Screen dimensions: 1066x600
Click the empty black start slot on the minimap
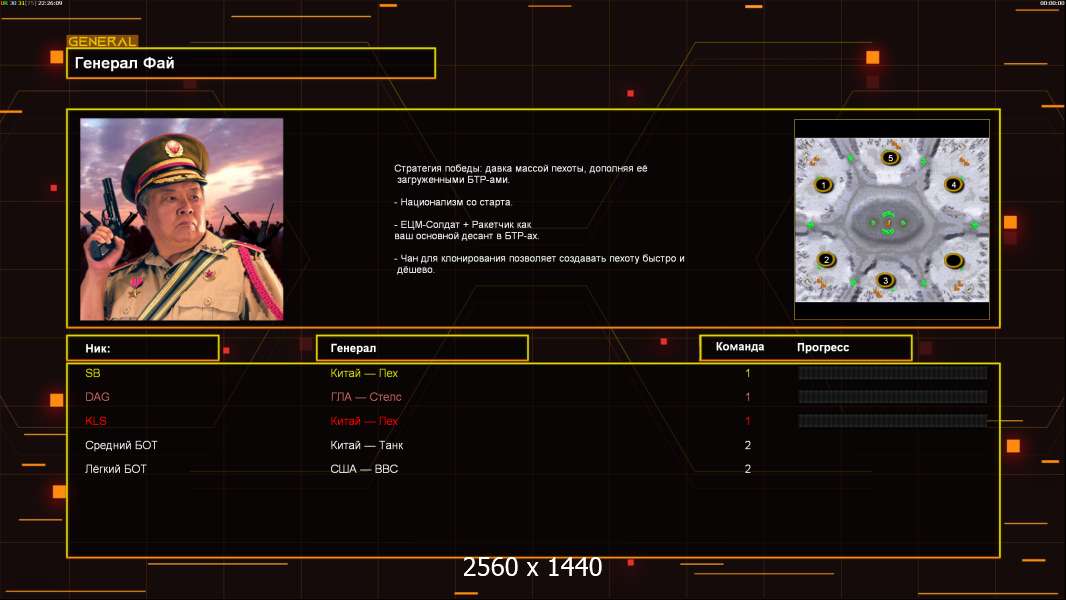(954, 260)
